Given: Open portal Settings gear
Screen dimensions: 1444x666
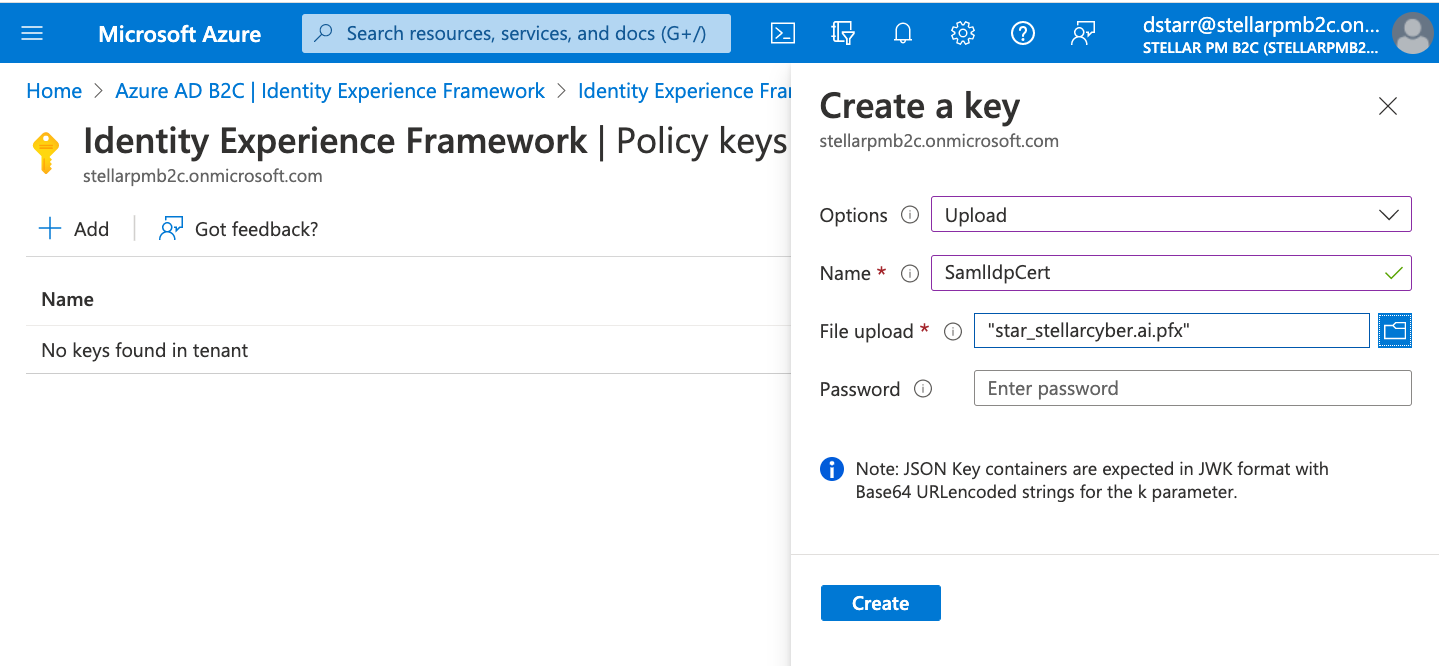Looking at the screenshot, I should click(x=962, y=32).
